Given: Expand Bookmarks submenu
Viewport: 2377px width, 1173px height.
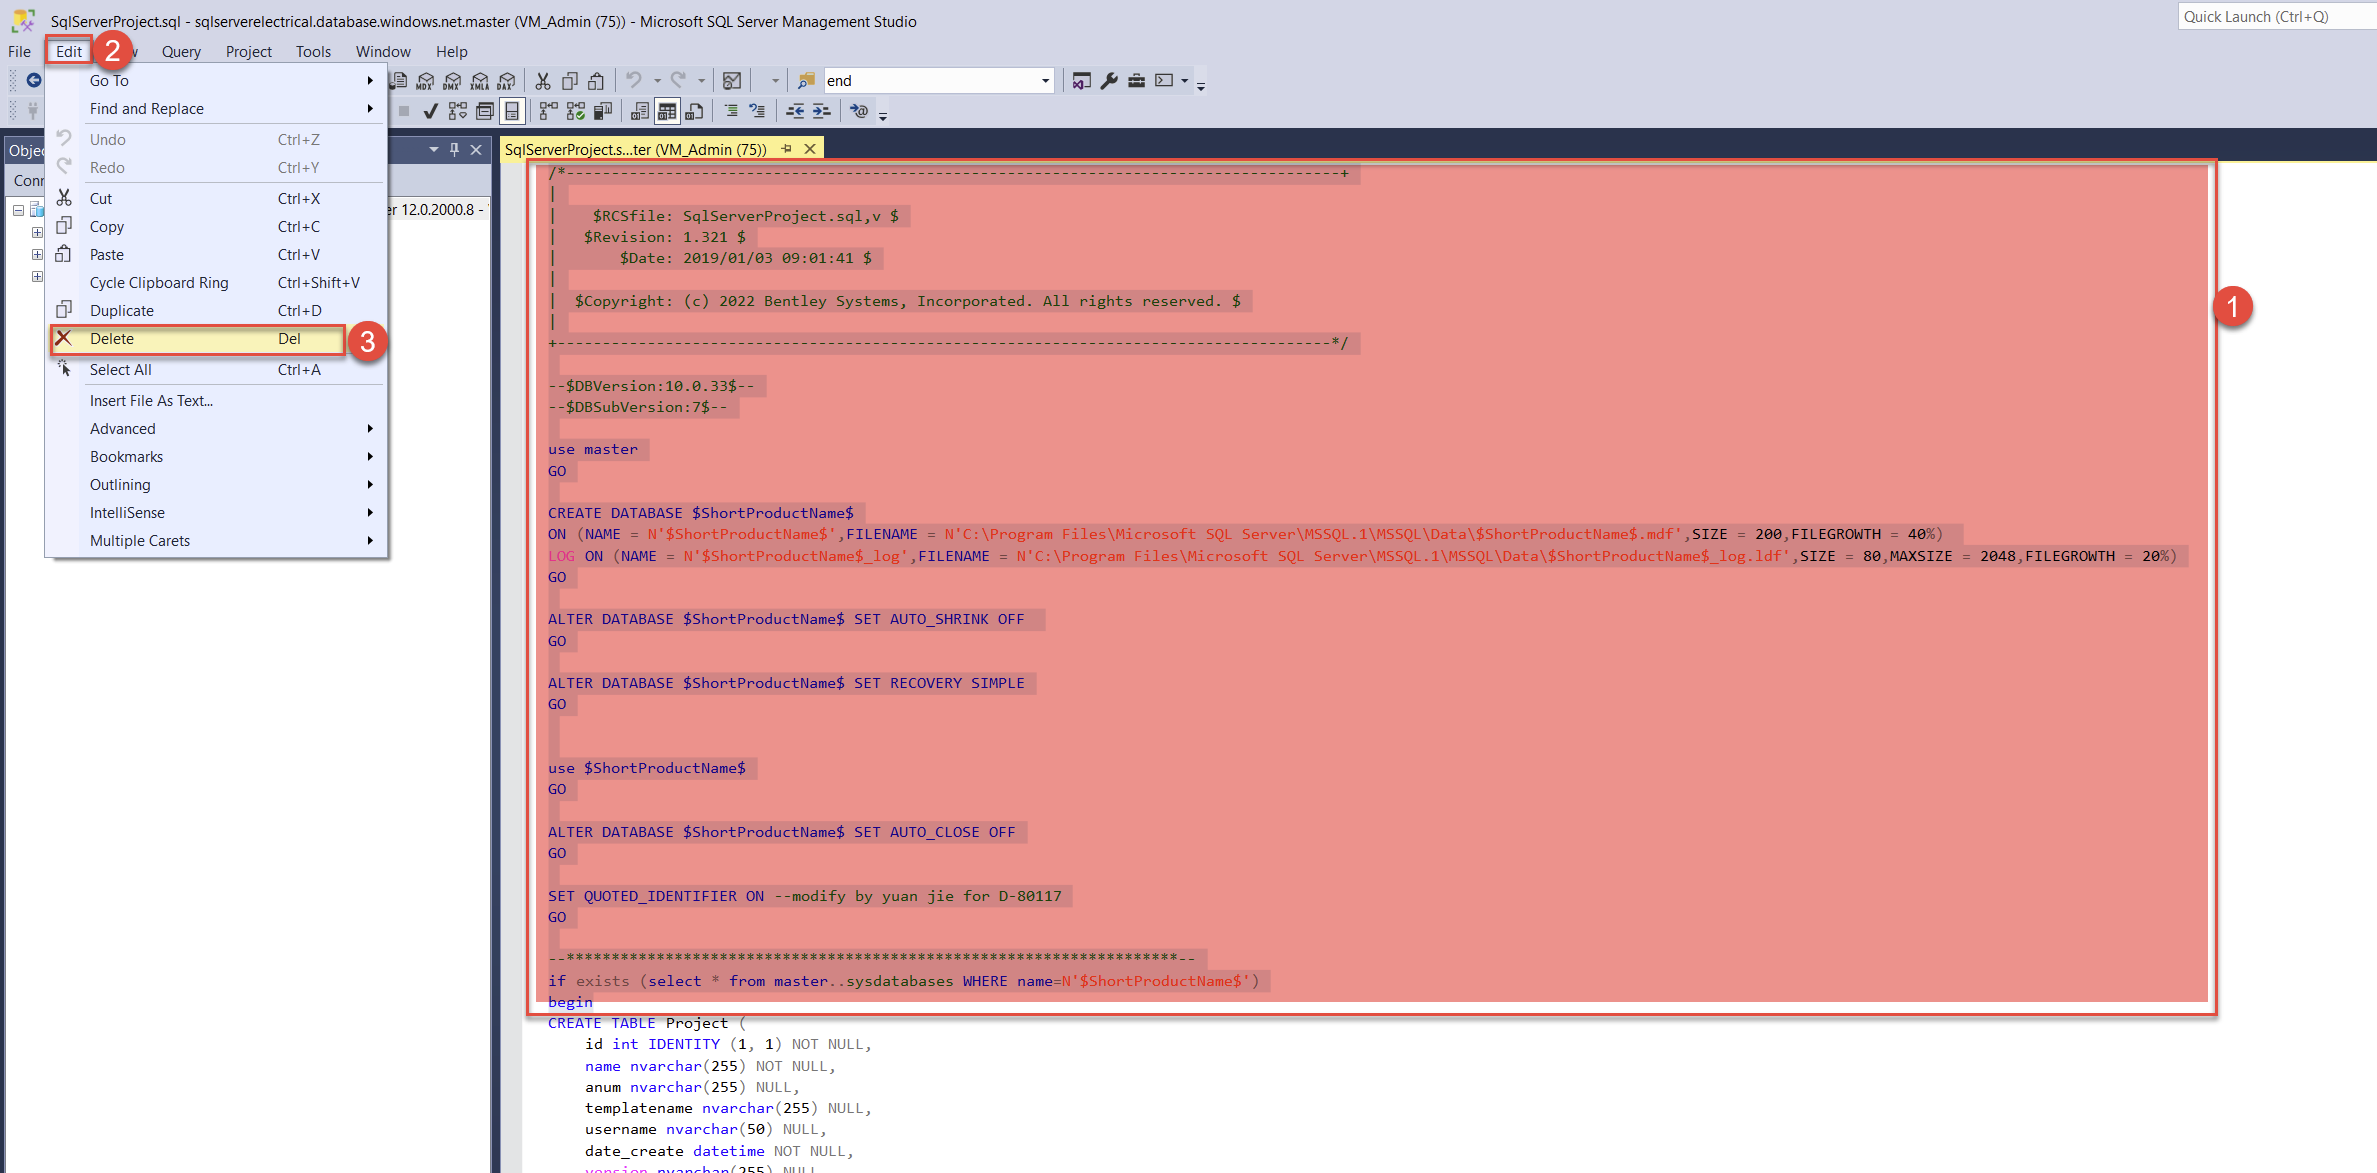Looking at the screenshot, I should pyautogui.click(x=218, y=457).
